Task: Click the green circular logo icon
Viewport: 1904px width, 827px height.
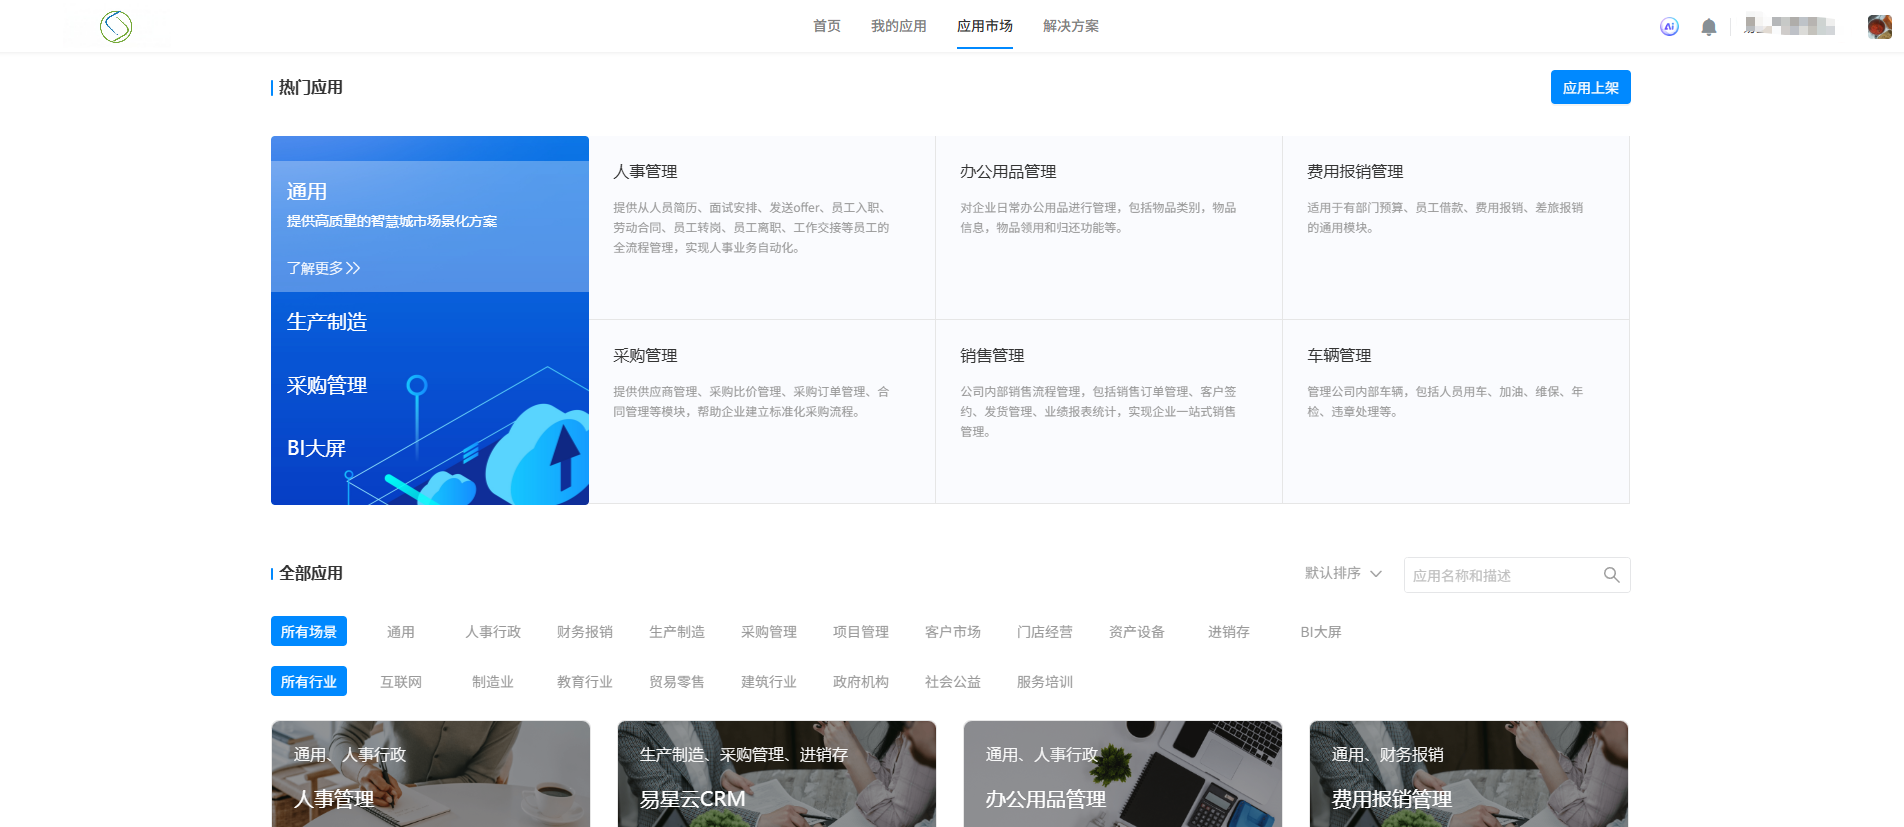Action: (x=116, y=26)
